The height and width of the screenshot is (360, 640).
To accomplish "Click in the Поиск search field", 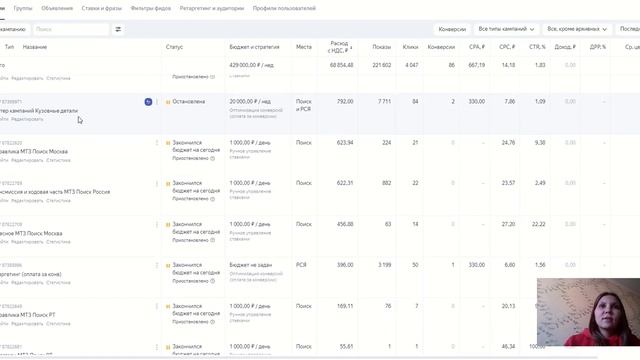I will click(x=71, y=29).
